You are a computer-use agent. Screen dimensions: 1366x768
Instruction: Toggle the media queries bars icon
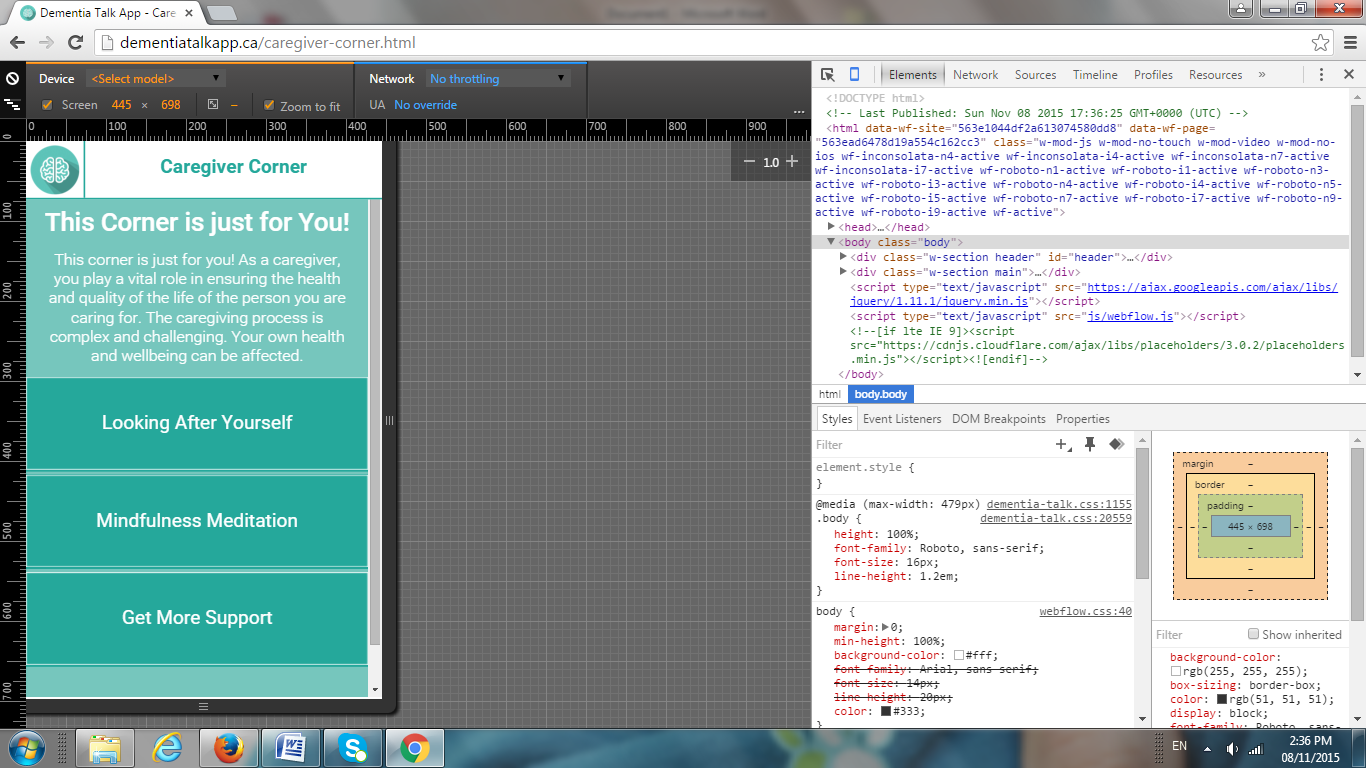tap(12, 104)
